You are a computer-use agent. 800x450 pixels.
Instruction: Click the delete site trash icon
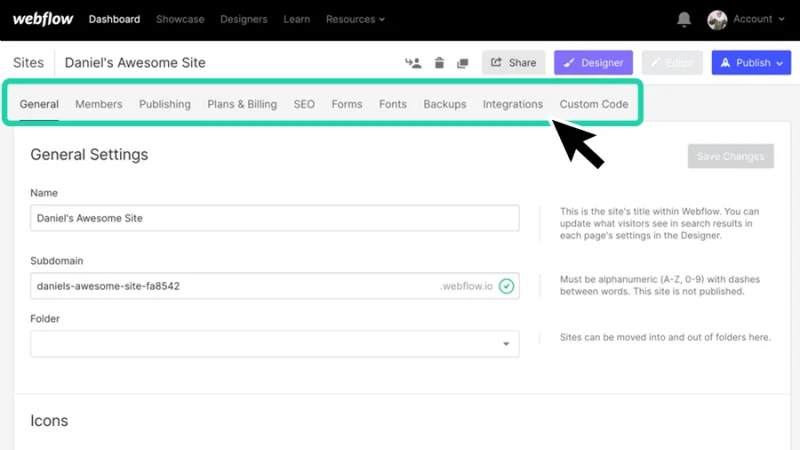click(x=439, y=63)
